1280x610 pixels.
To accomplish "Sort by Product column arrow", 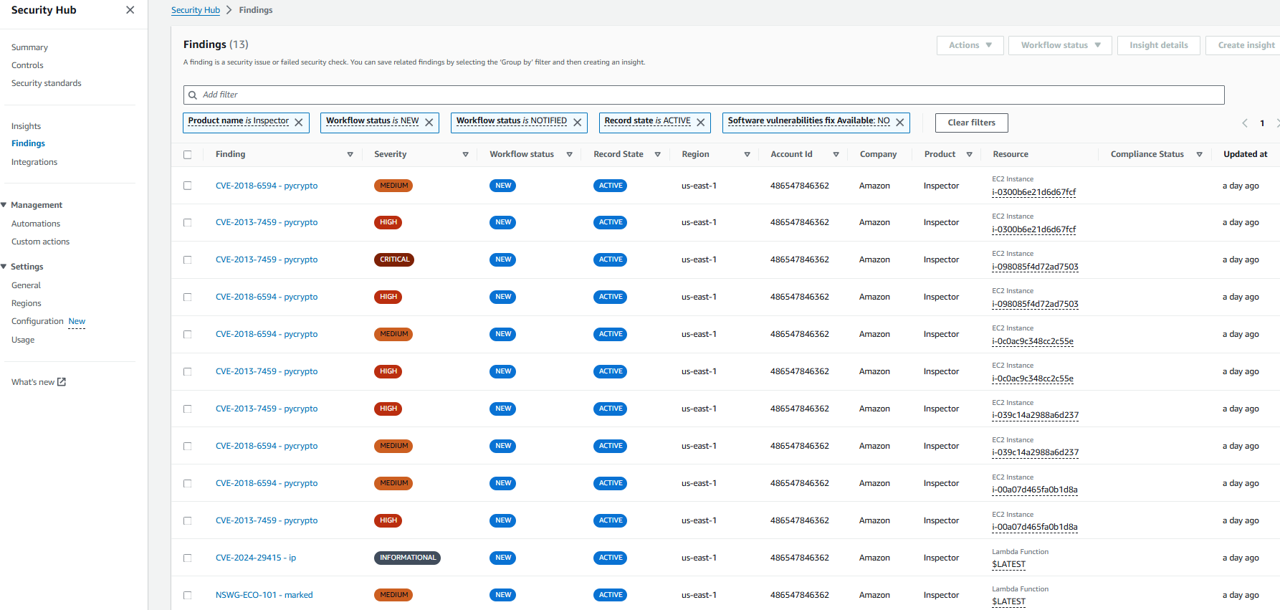I will tap(969, 155).
